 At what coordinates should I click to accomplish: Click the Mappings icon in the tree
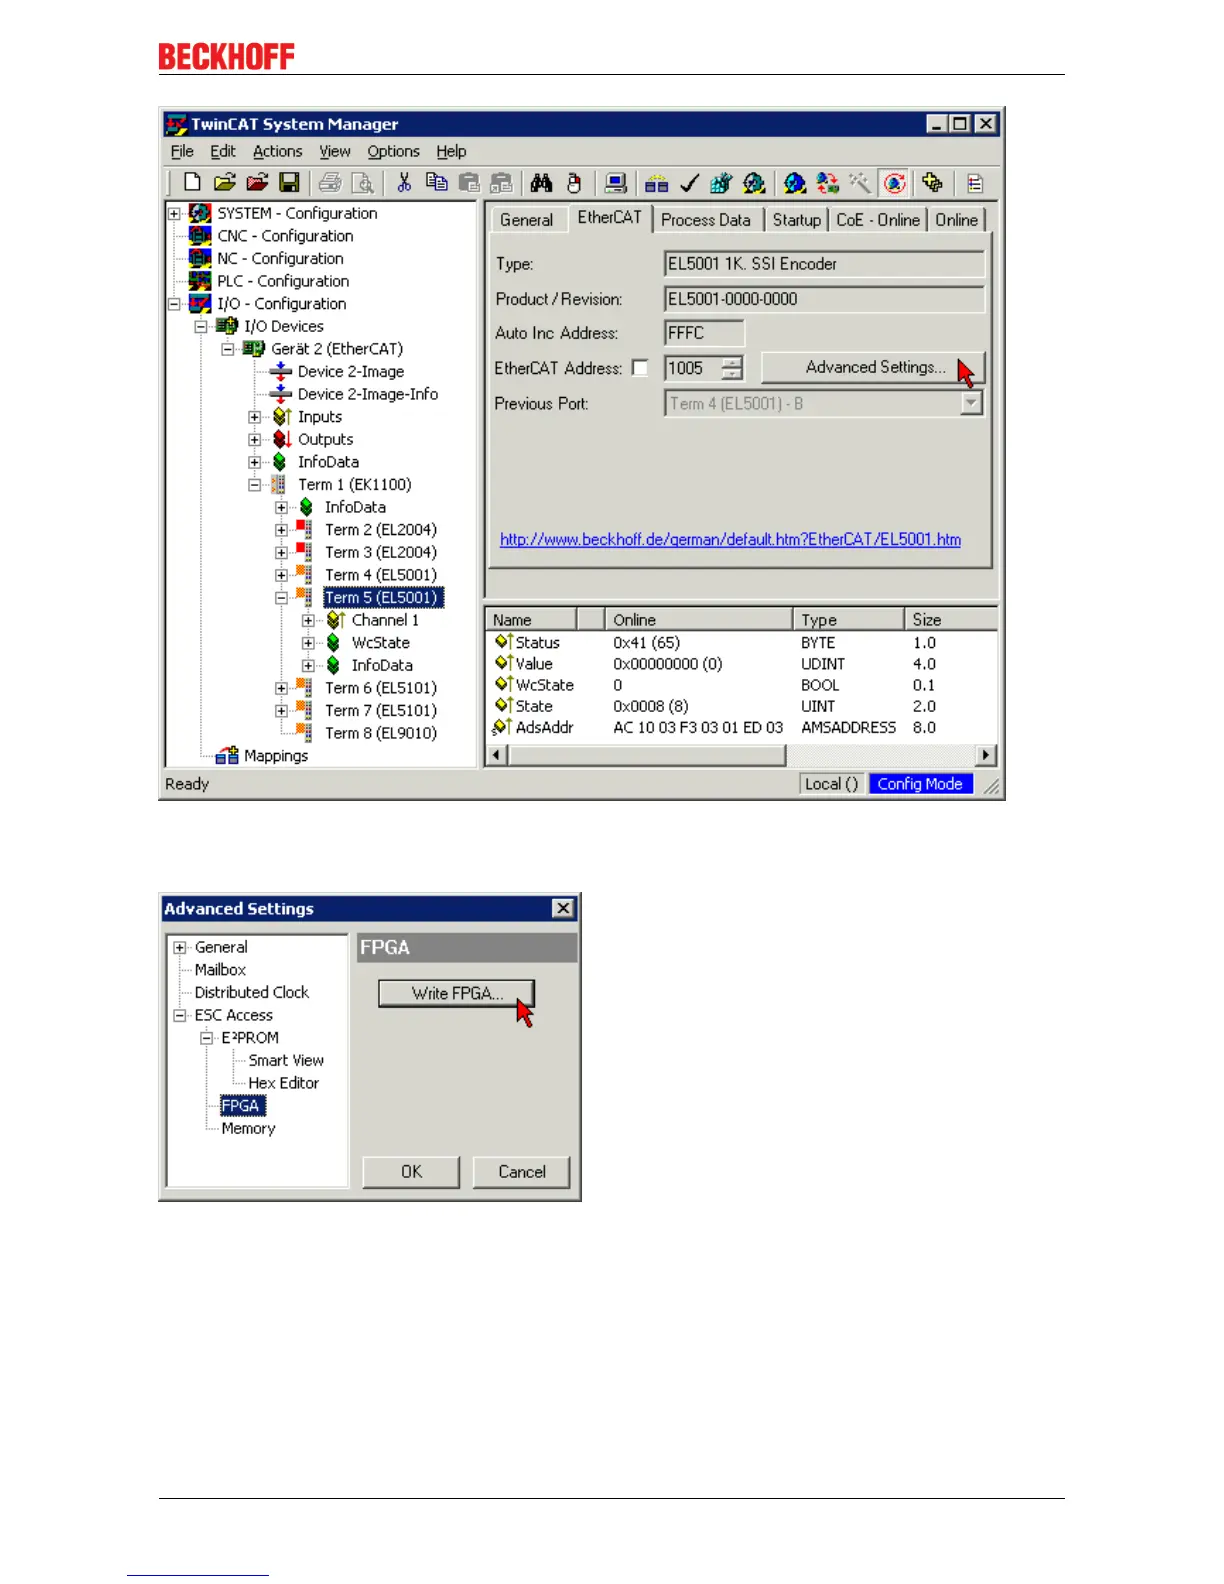[x=228, y=755]
